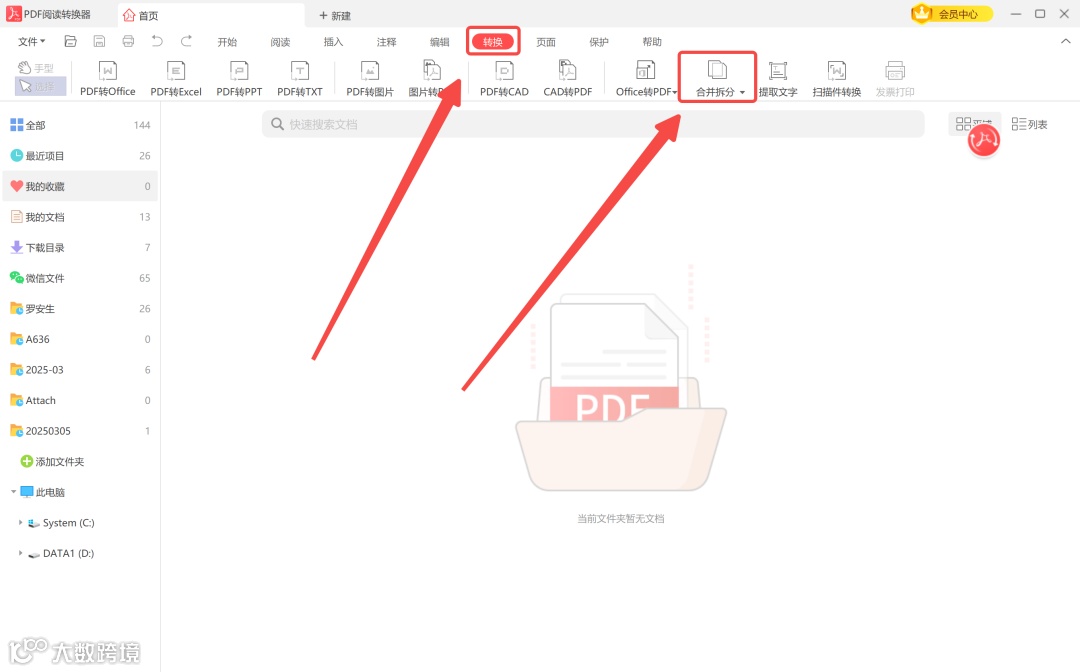
Task: Open the A636 folder
Action: [x=80, y=339]
